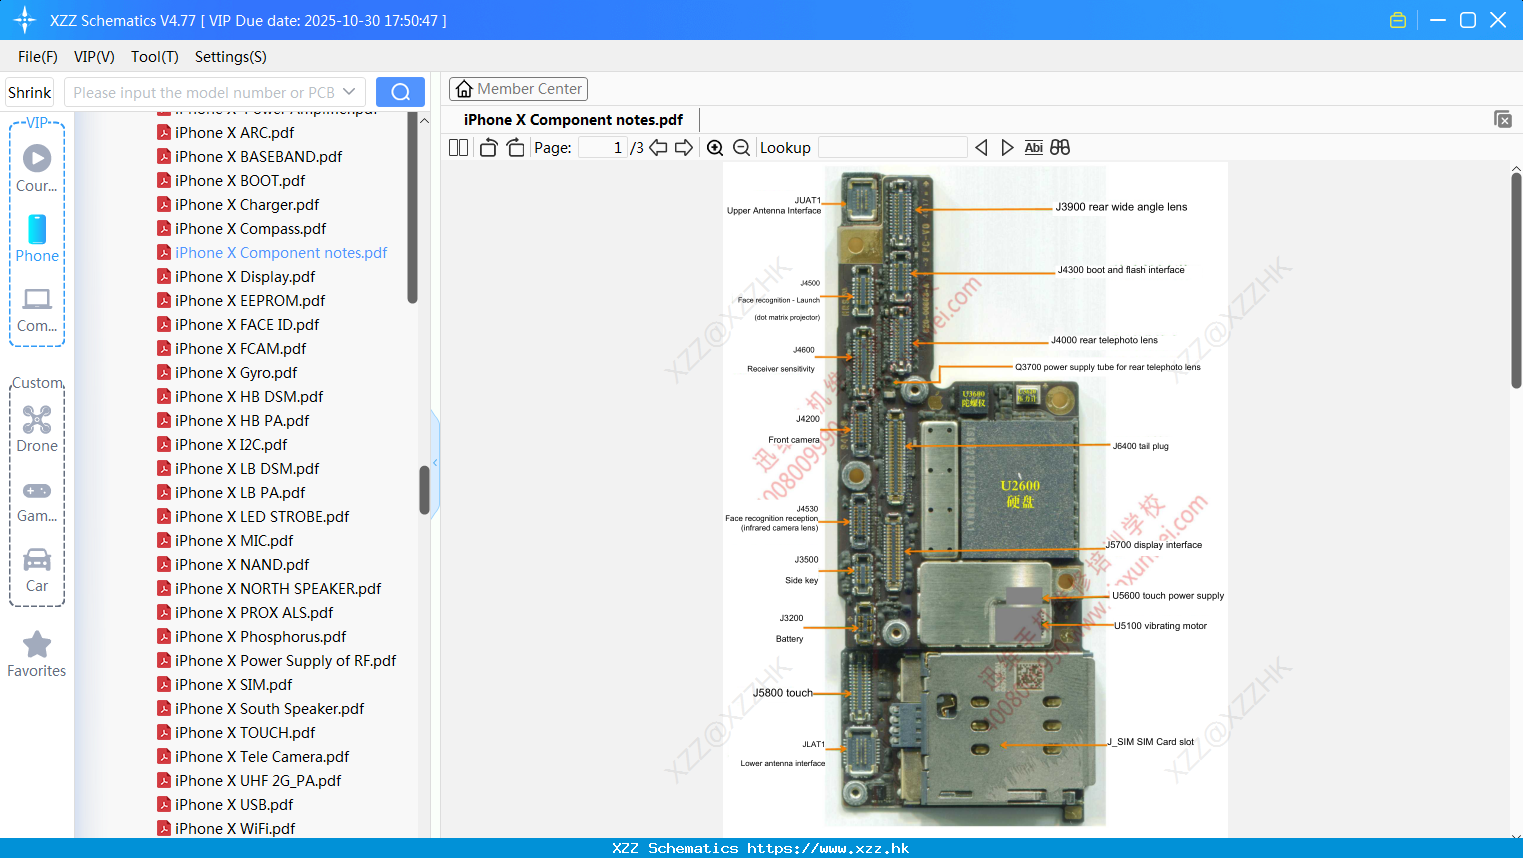Image resolution: width=1523 pixels, height=858 pixels.
Task: Click the XZZ app logo
Action: click(x=25, y=20)
